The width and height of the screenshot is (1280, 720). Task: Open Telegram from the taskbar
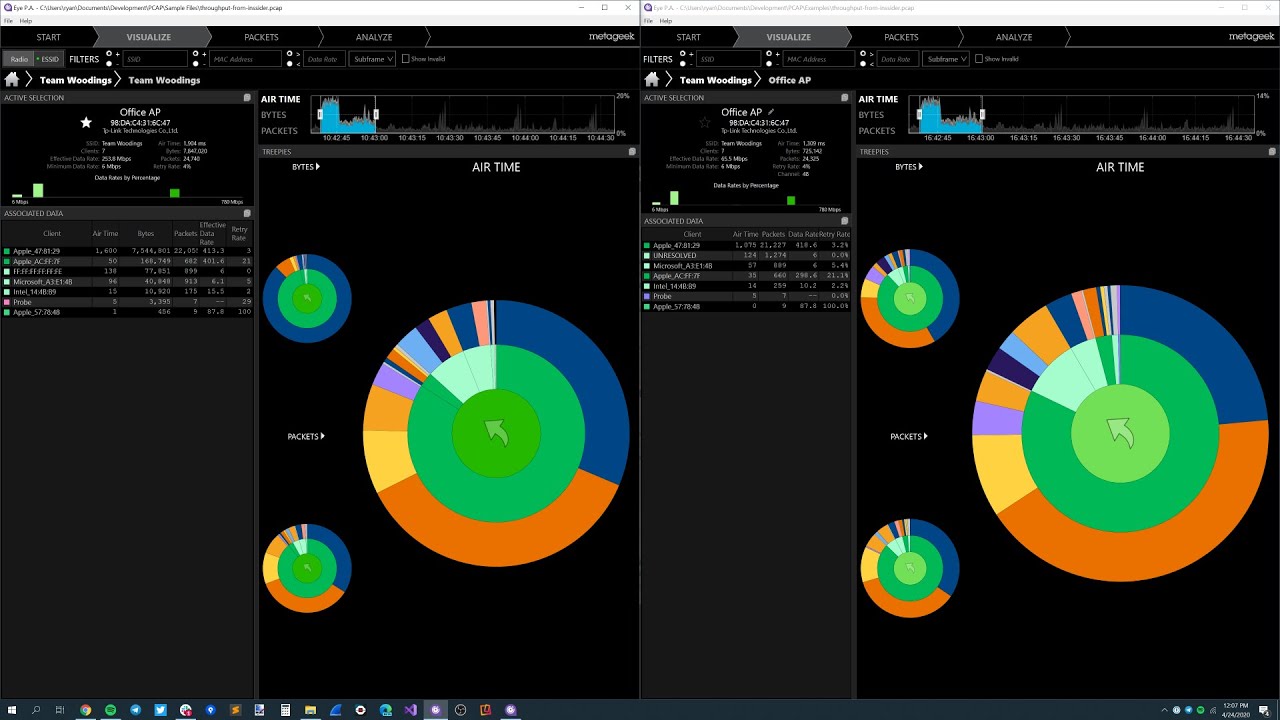135,710
